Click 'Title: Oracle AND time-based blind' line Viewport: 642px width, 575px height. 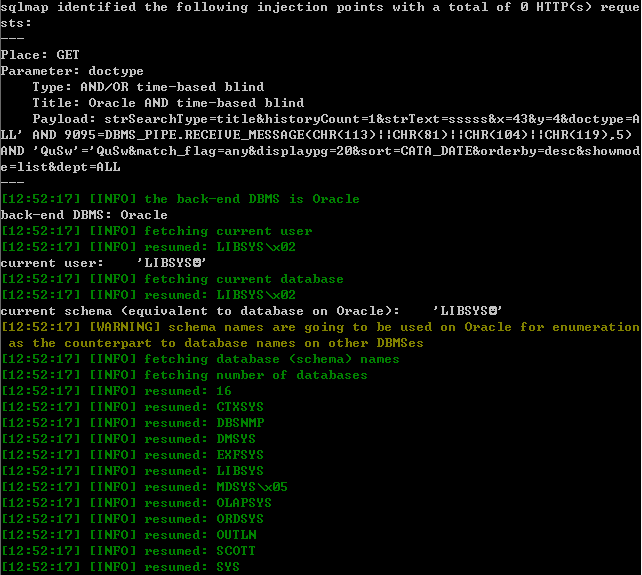coord(168,103)
